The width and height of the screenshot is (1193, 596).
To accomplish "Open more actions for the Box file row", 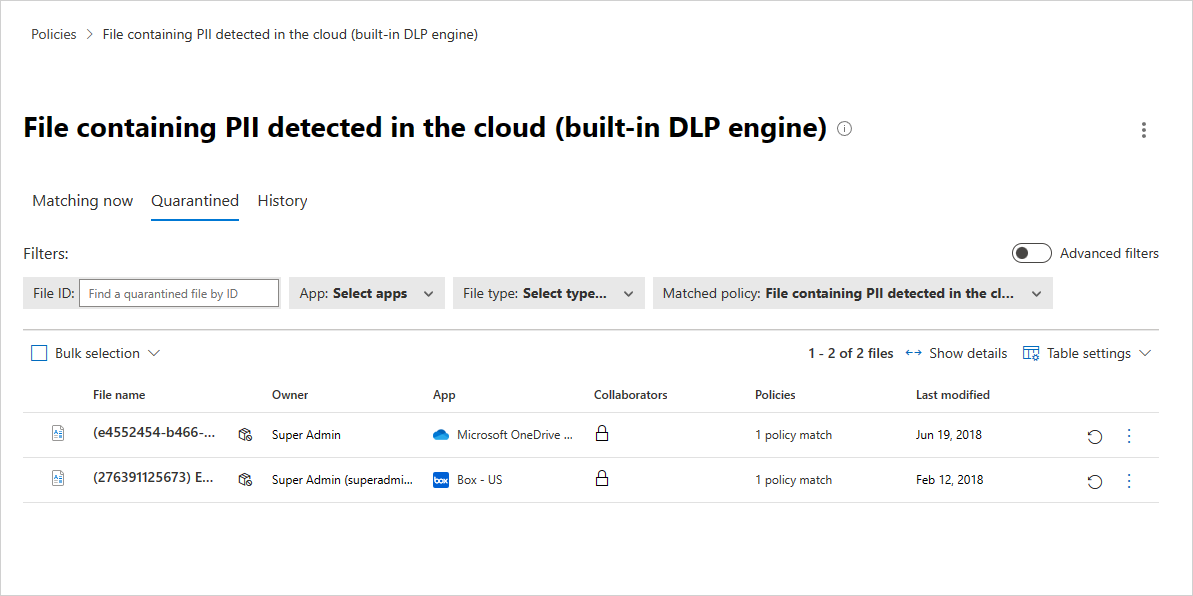I will [1129, 481].
